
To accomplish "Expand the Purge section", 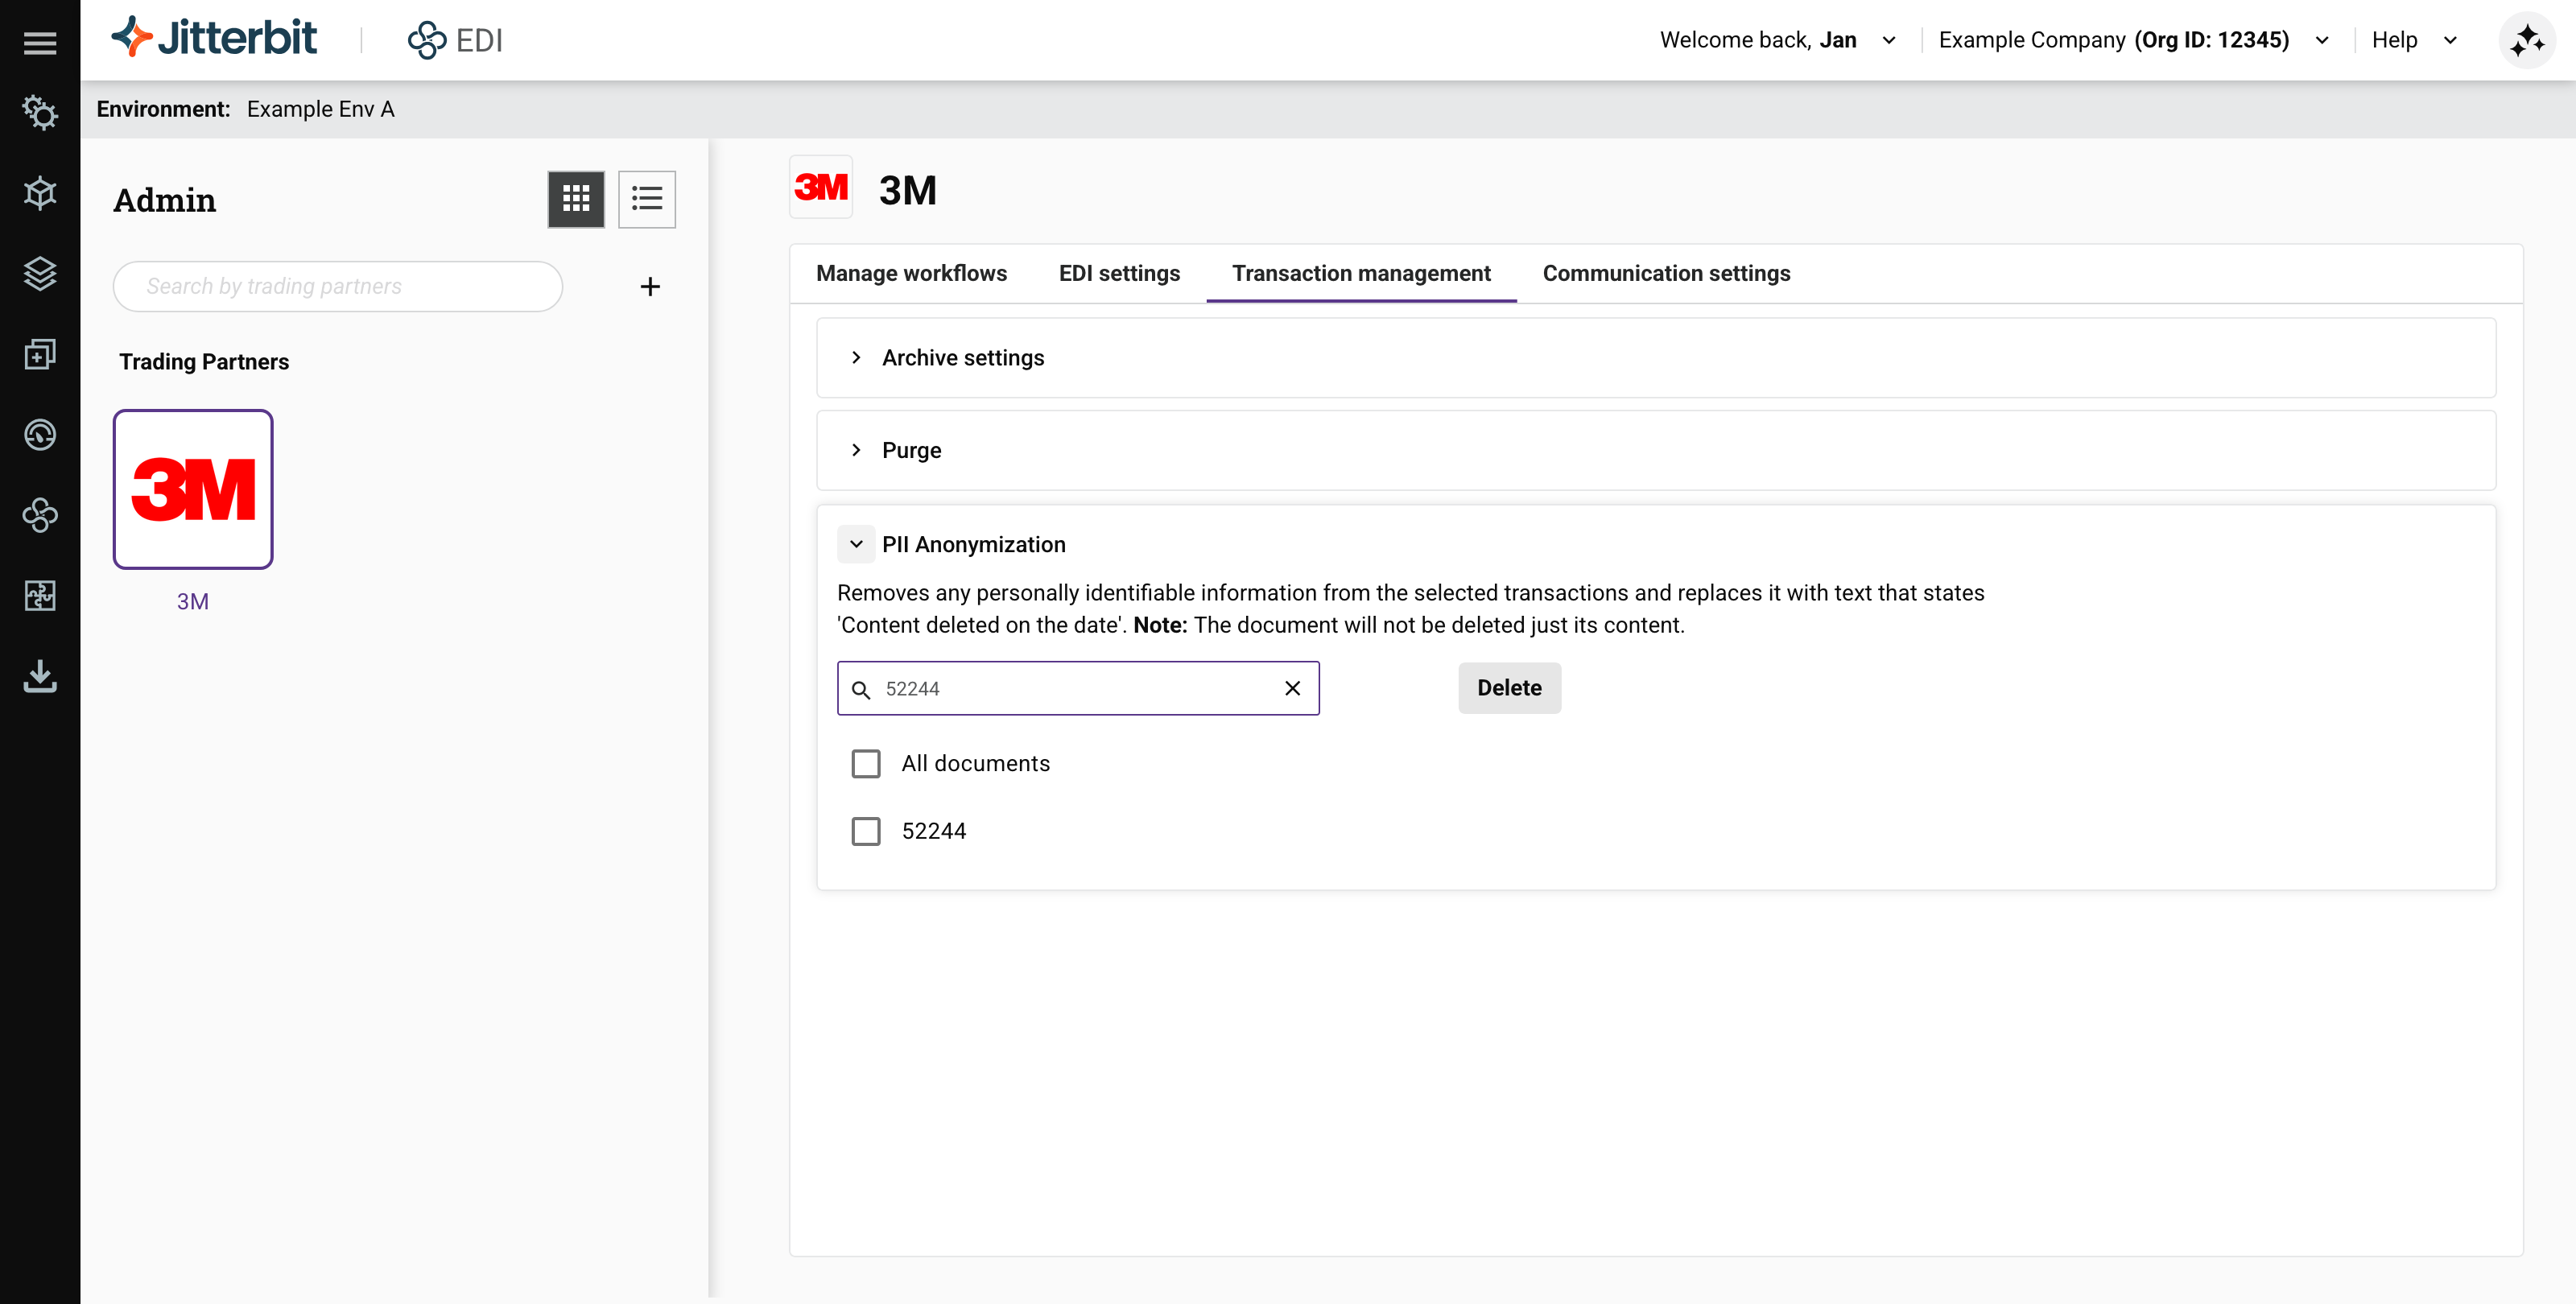I will coord(856,450).
